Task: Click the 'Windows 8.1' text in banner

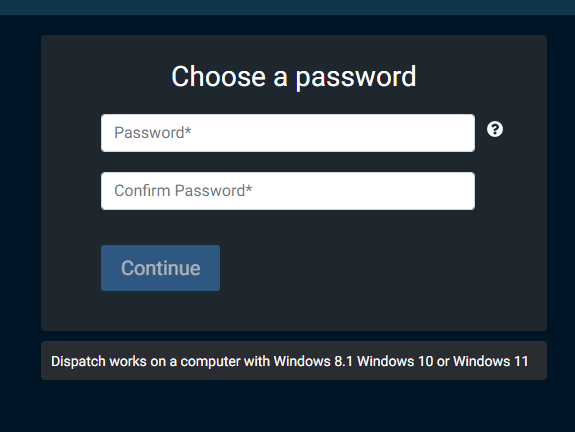Action: [x=313, y=361]
